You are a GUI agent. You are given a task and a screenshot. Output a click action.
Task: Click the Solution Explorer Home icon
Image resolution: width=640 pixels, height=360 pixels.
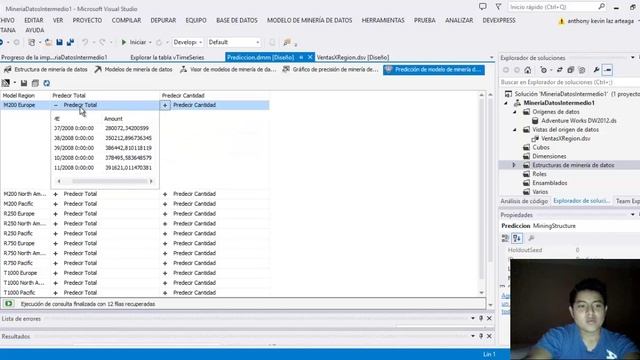528,70
